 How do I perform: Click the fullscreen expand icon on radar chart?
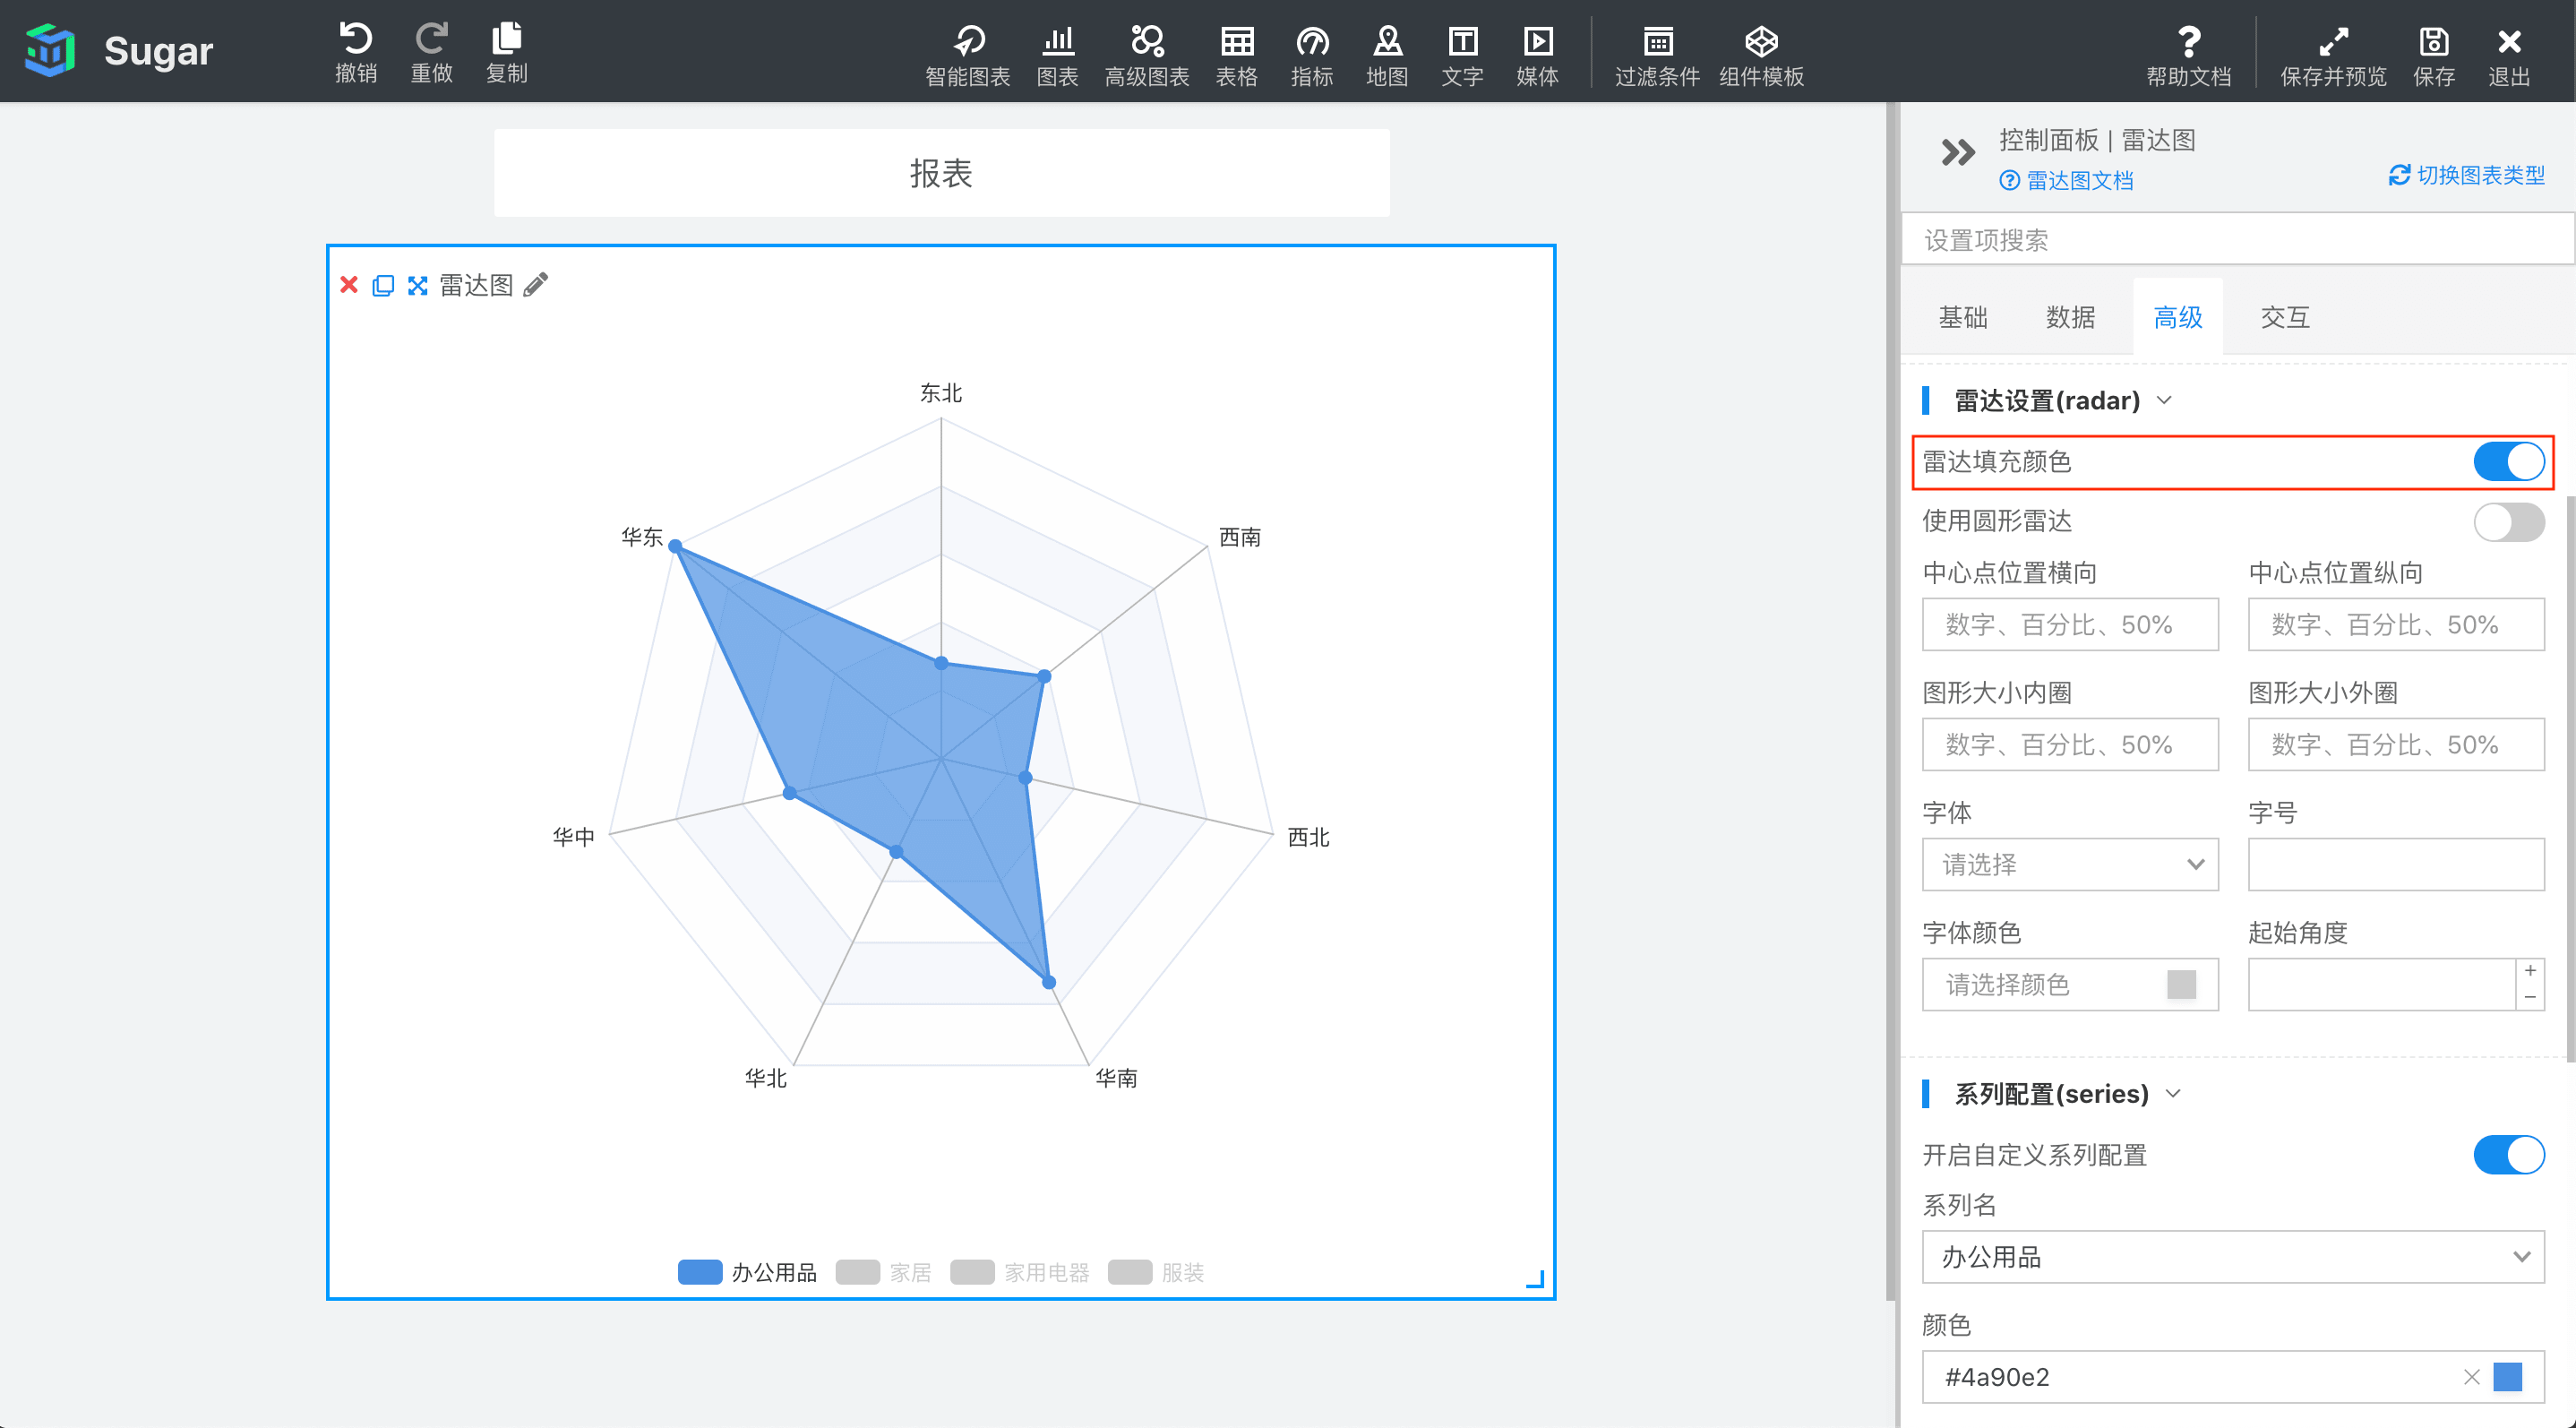pos(417,286)
